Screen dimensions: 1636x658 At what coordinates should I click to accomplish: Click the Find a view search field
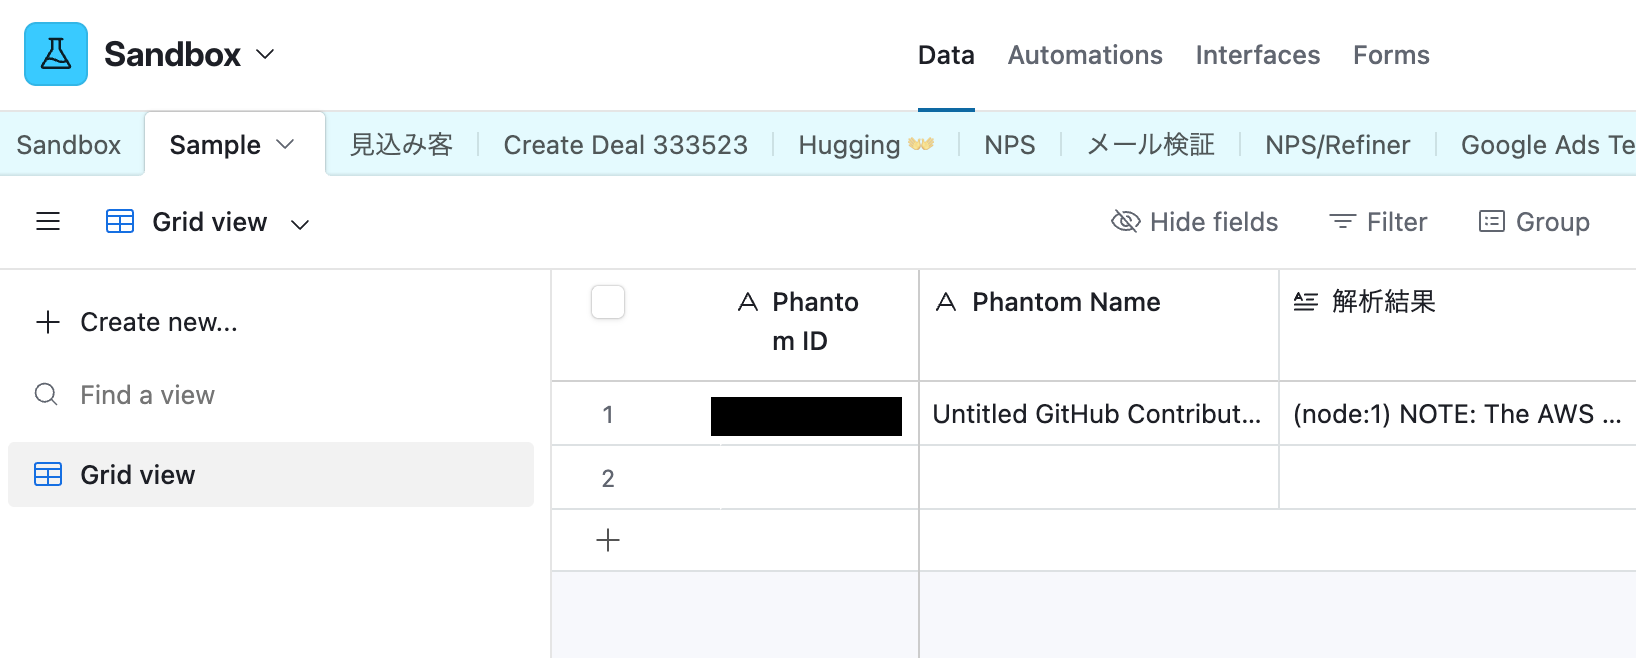[147, 395]
